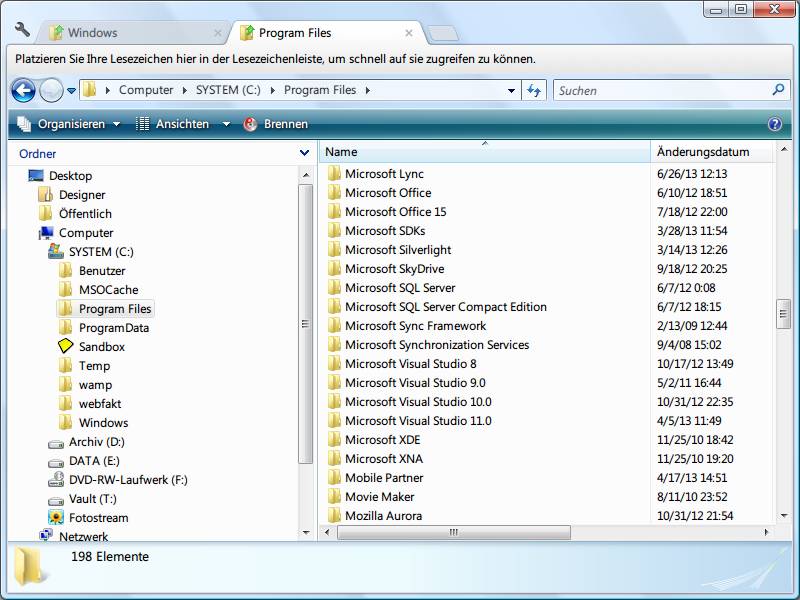Screen dimensions: 800x600
Task: Select webfakt folder in the tree
Action: 100,404
